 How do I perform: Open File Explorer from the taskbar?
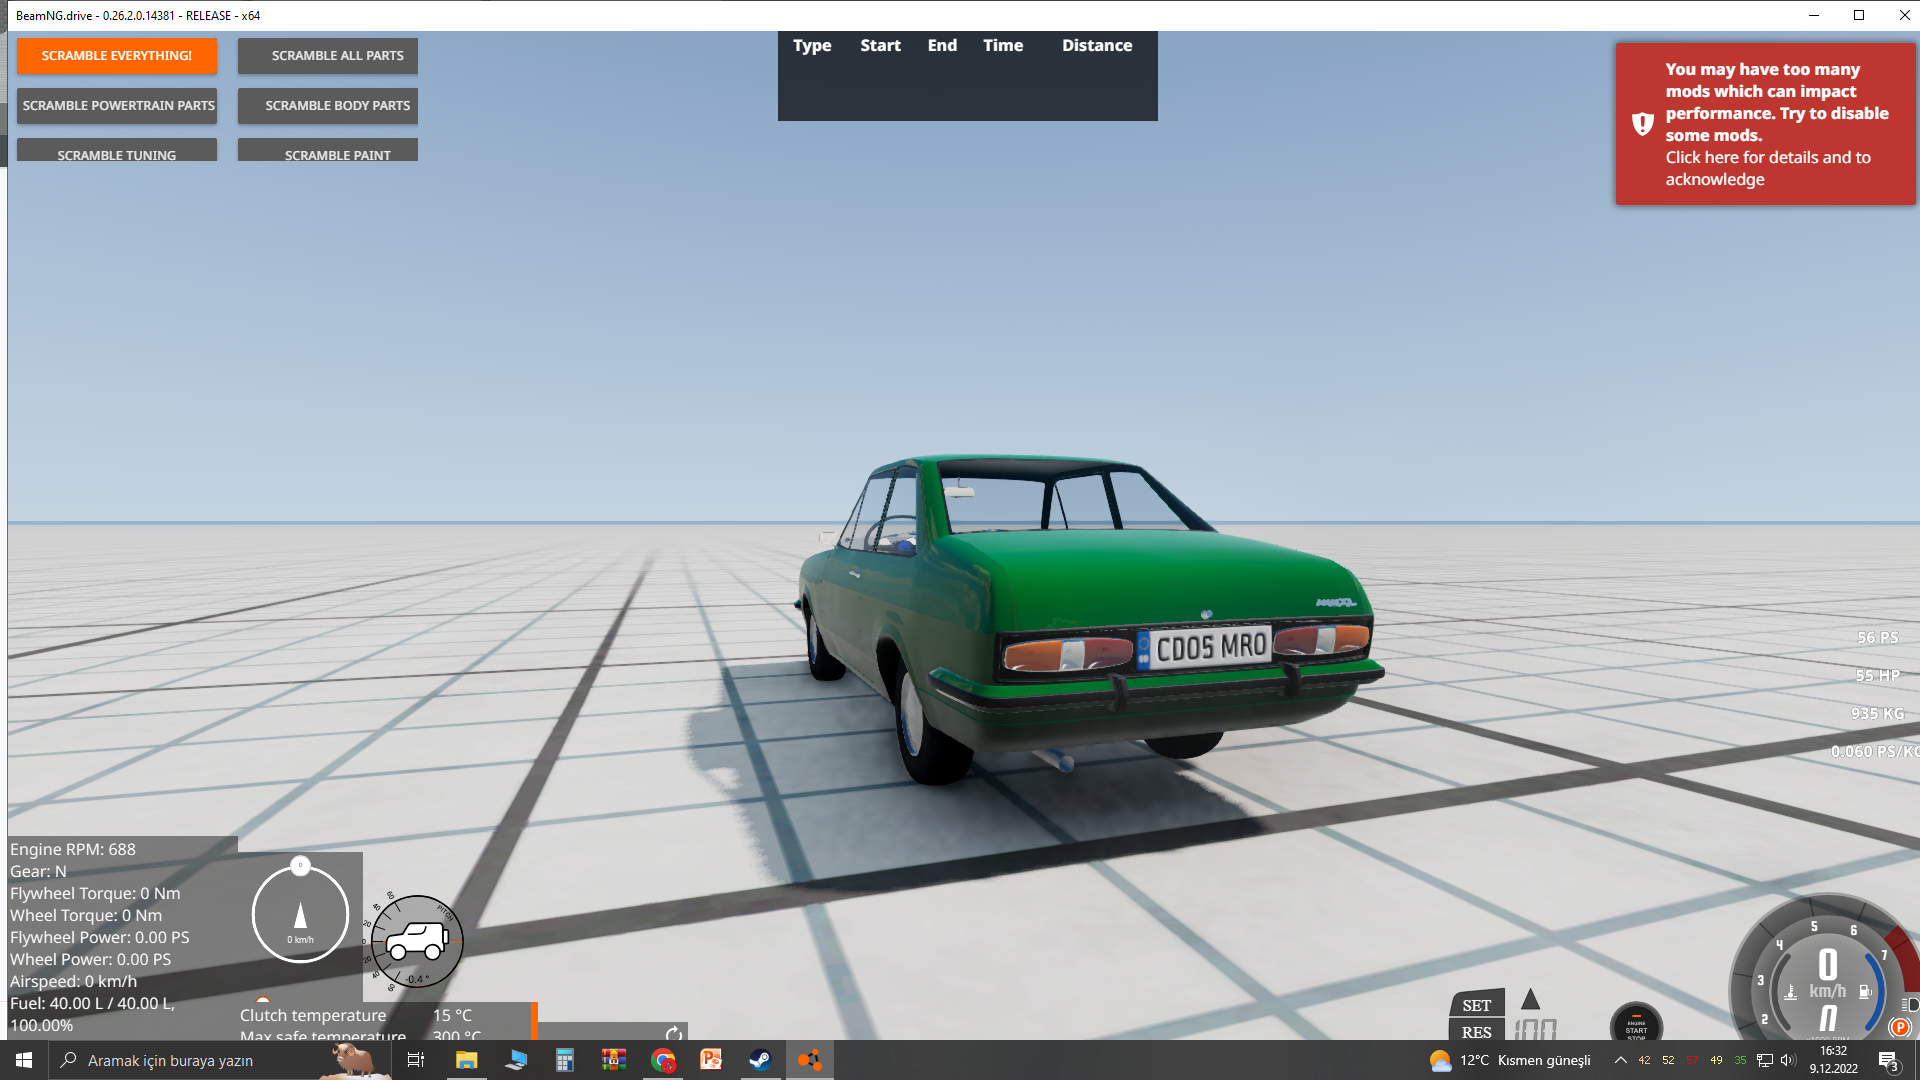pos(466,1060)
